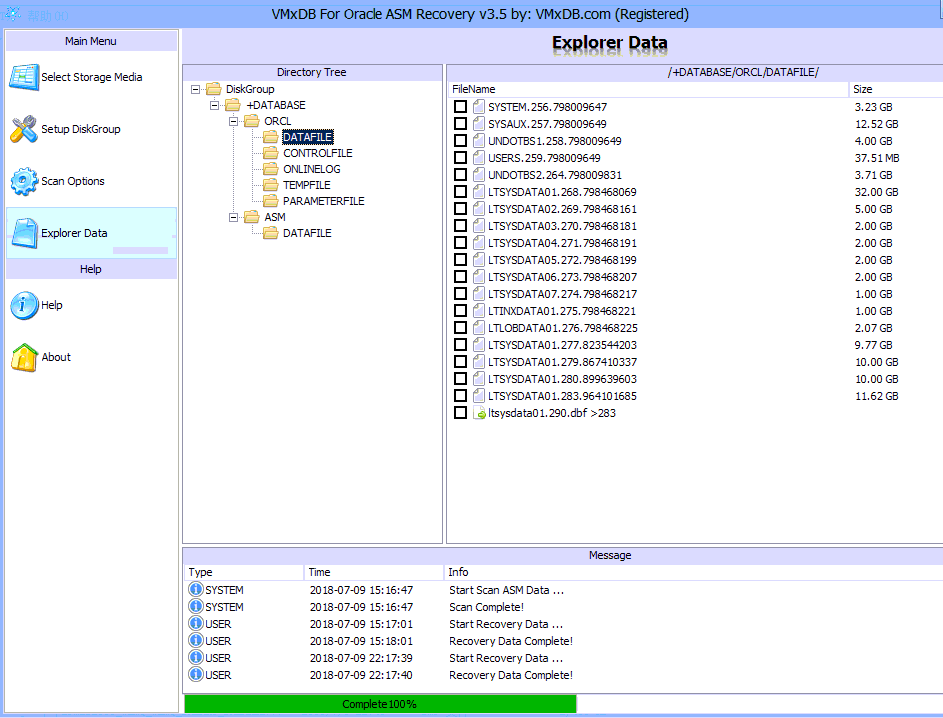Viewport: 943px width, 718px height.
Task: Click the +DATABASE folder icon
Action: pyautogui.click(x=233, y=105)
